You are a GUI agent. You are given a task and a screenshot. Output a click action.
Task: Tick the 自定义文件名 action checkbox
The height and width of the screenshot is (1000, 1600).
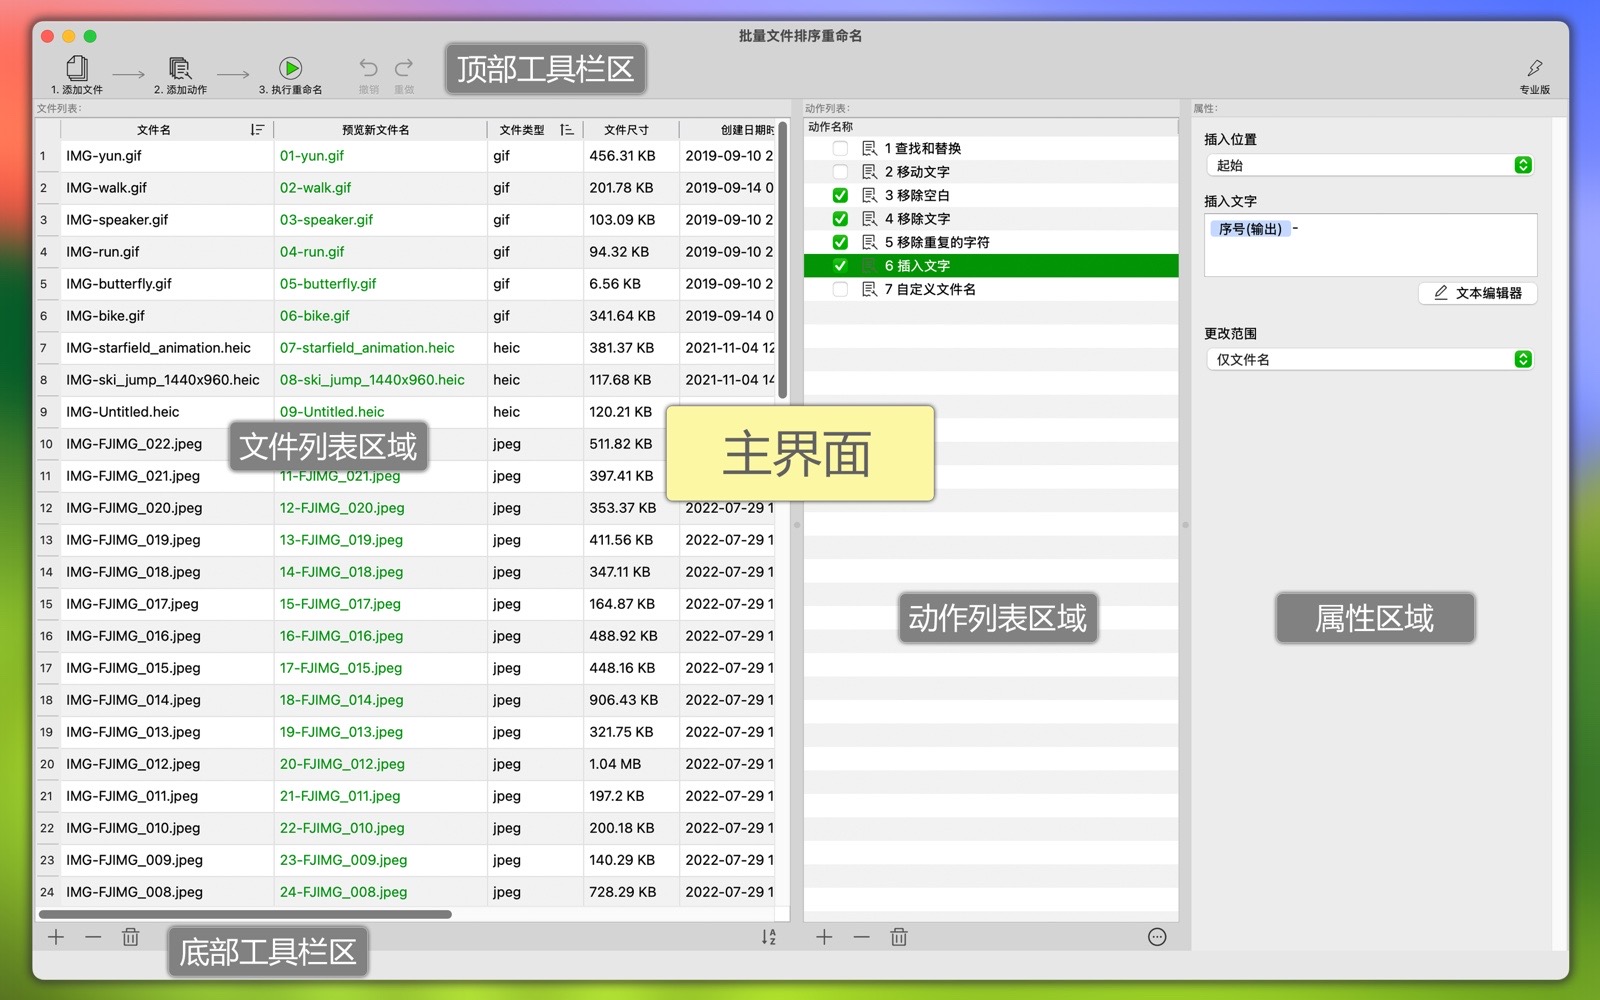[x=840, y=289]
